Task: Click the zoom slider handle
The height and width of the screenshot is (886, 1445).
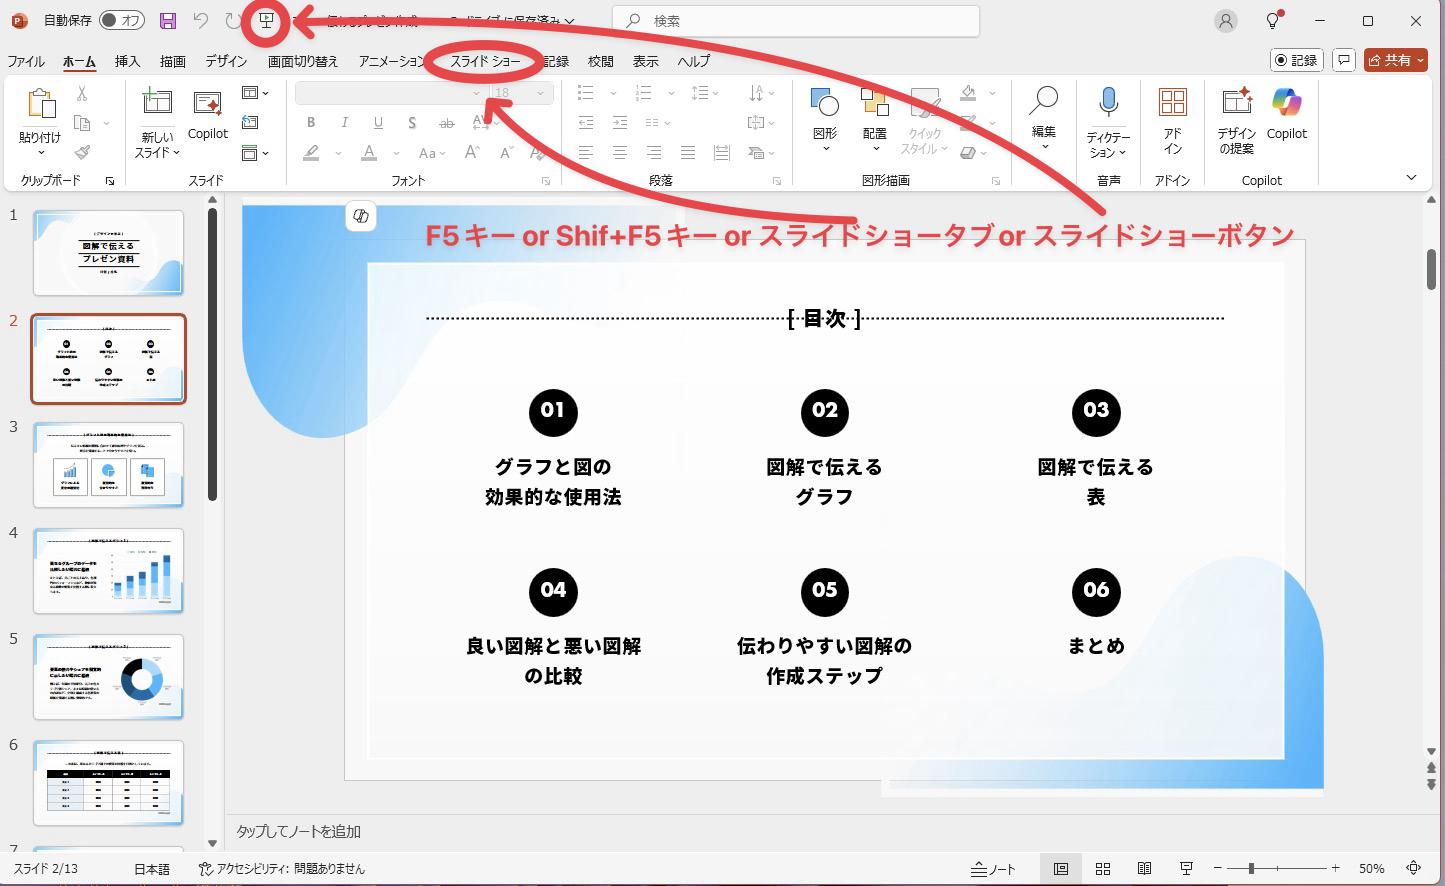Action: click(x=1251, y=869)
